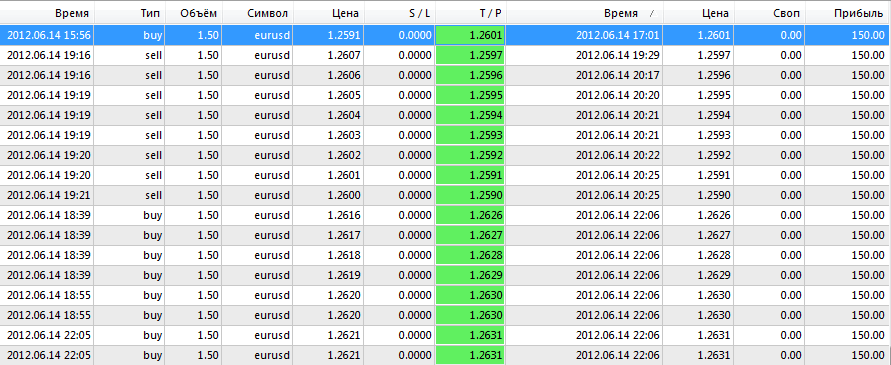This screenshot has height=365, width=891.
Task: Select the sell order opened at 1.2604
Action: click(446, 115)
